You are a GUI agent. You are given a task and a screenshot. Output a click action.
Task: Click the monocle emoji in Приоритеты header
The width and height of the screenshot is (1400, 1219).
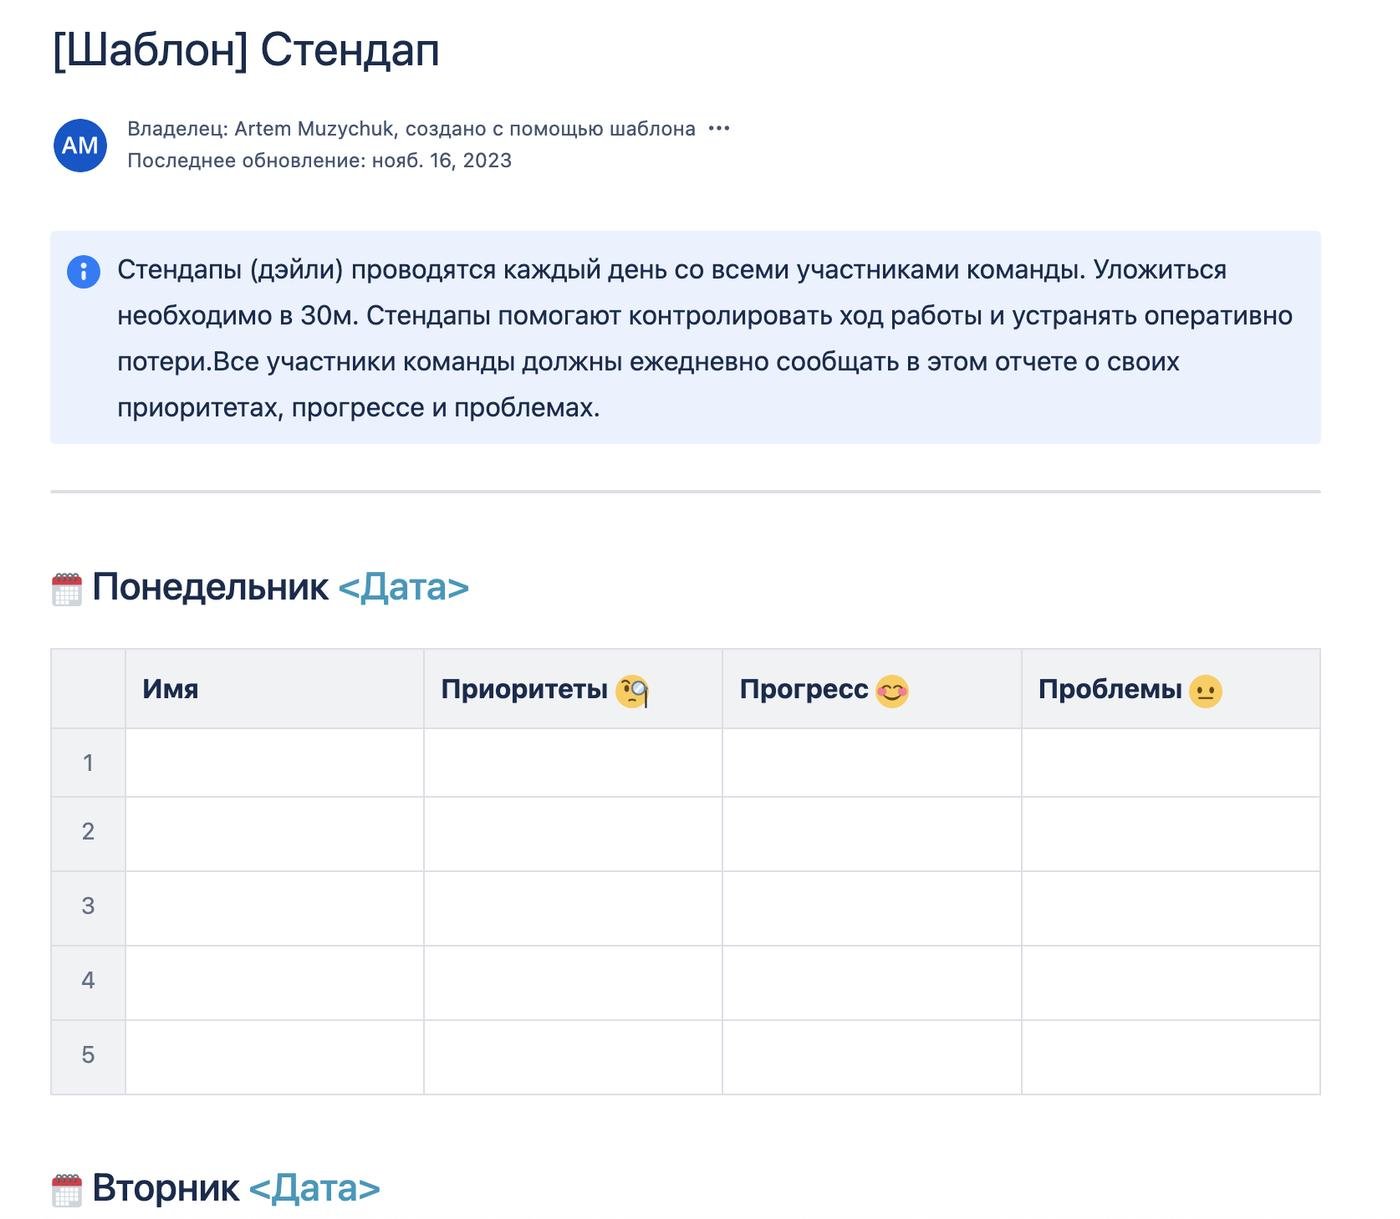click(632, 691)
